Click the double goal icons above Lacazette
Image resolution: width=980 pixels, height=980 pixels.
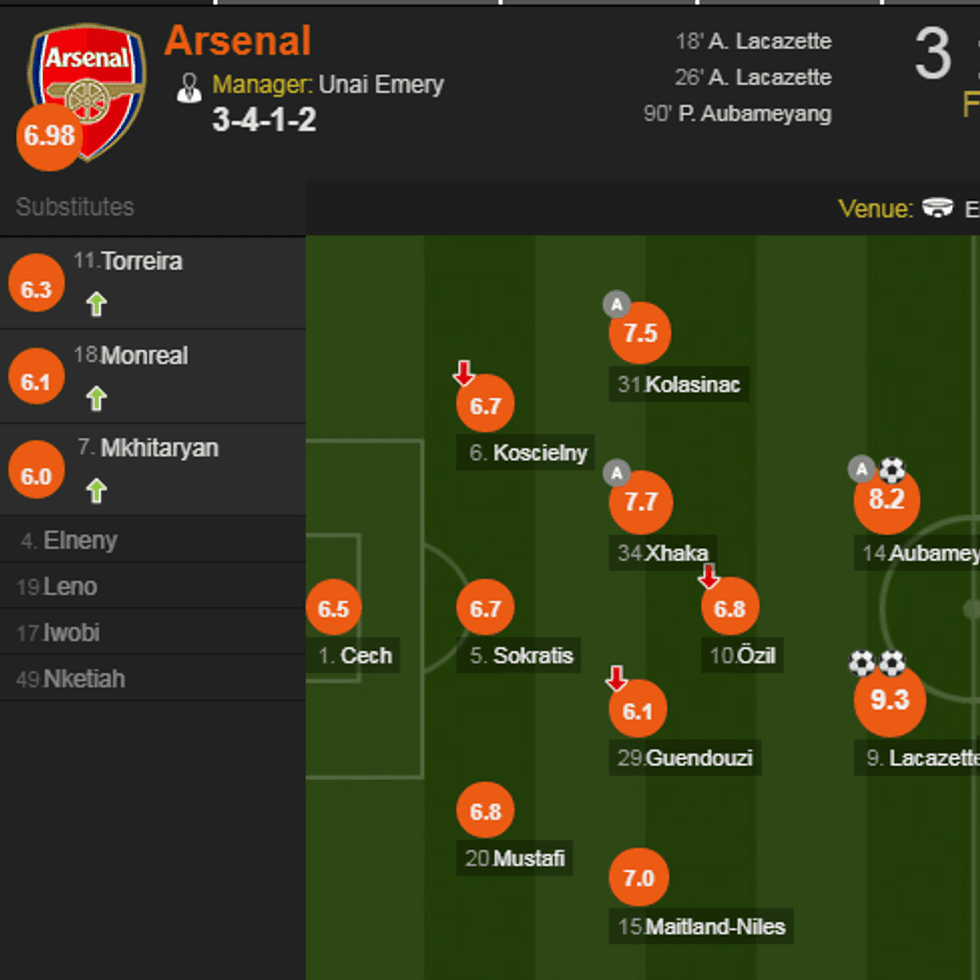876,662
